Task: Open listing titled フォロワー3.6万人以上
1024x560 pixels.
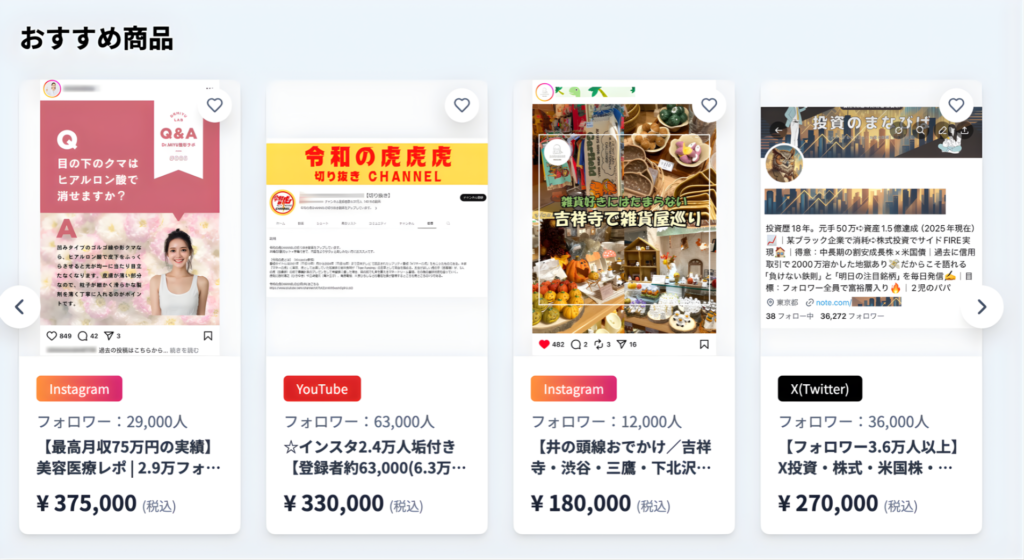Action: [x=868, y=457]
